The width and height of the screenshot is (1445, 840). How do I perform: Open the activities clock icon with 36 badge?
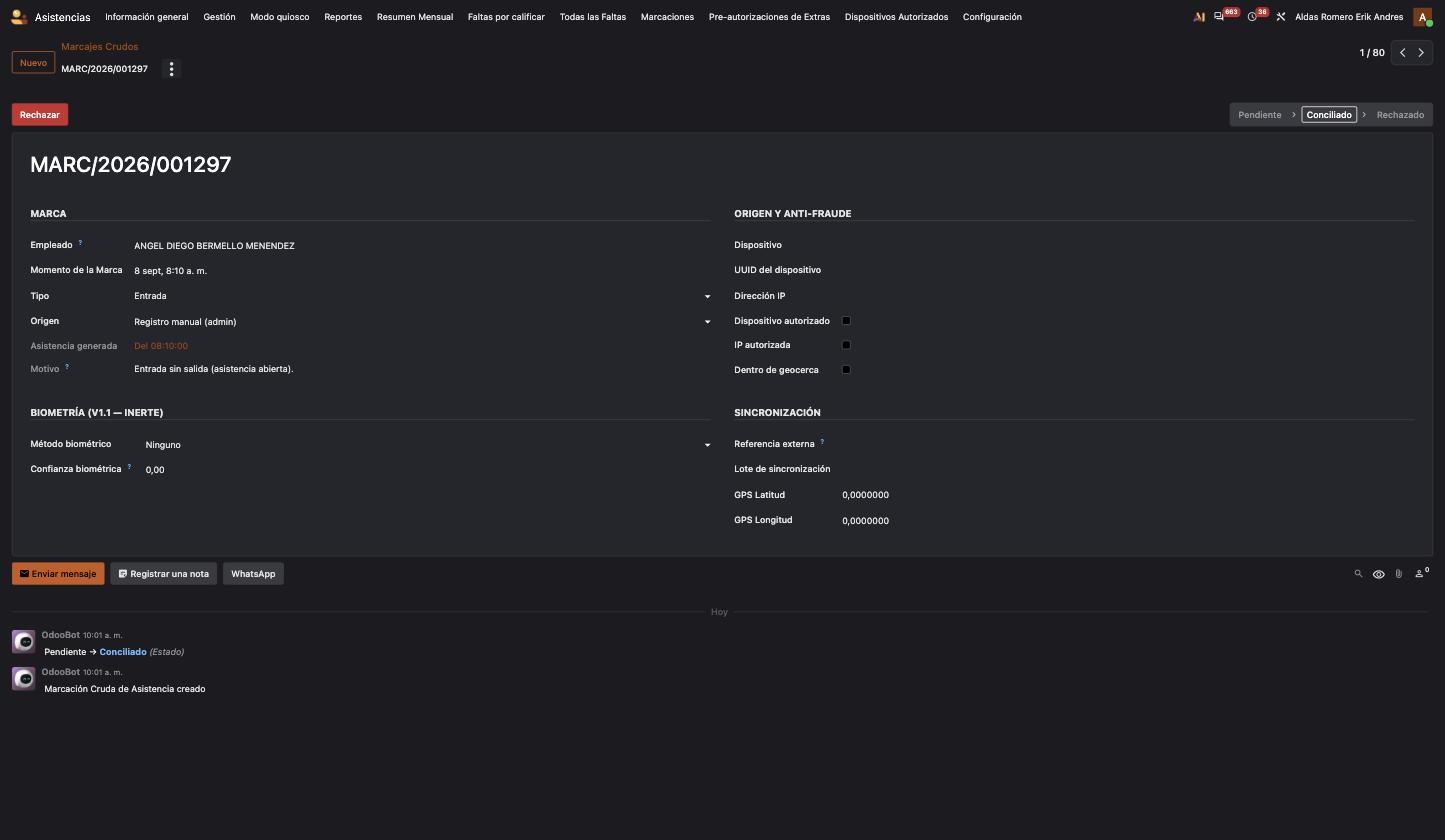tap(1252, 17)
